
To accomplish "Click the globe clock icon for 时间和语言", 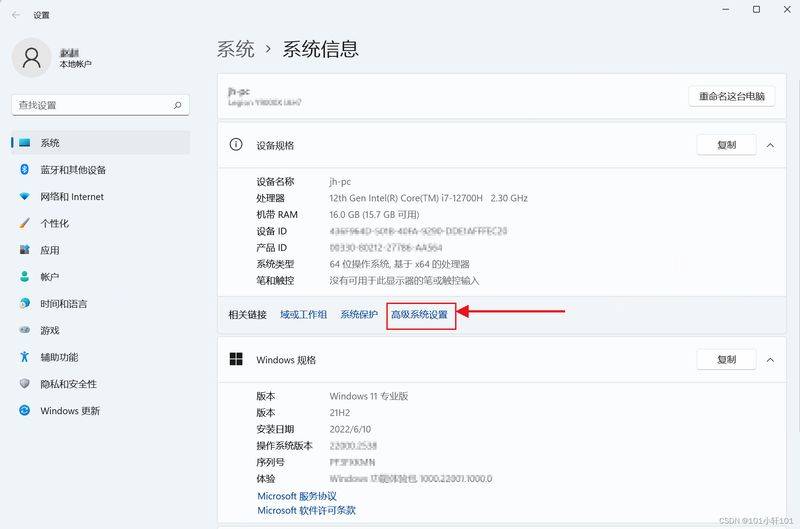I will [24, 304].
